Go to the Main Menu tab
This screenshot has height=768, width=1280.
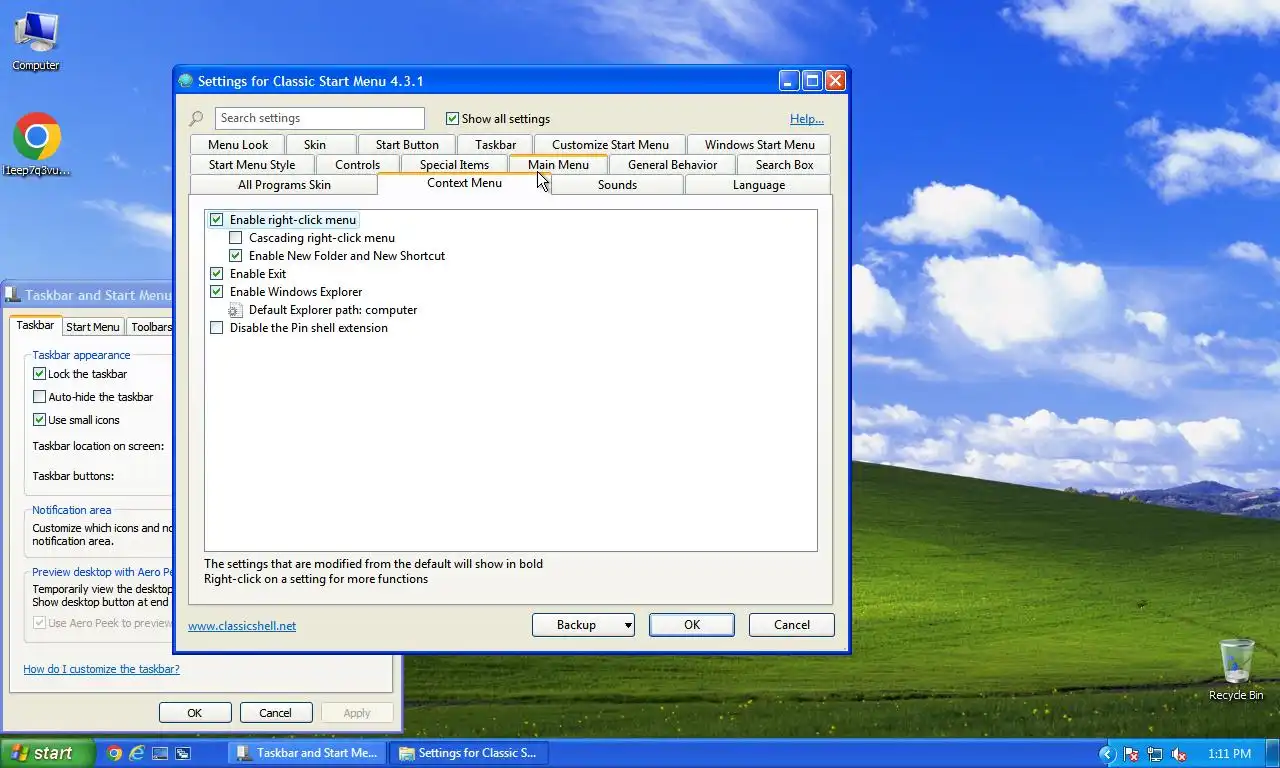point(558,165)
